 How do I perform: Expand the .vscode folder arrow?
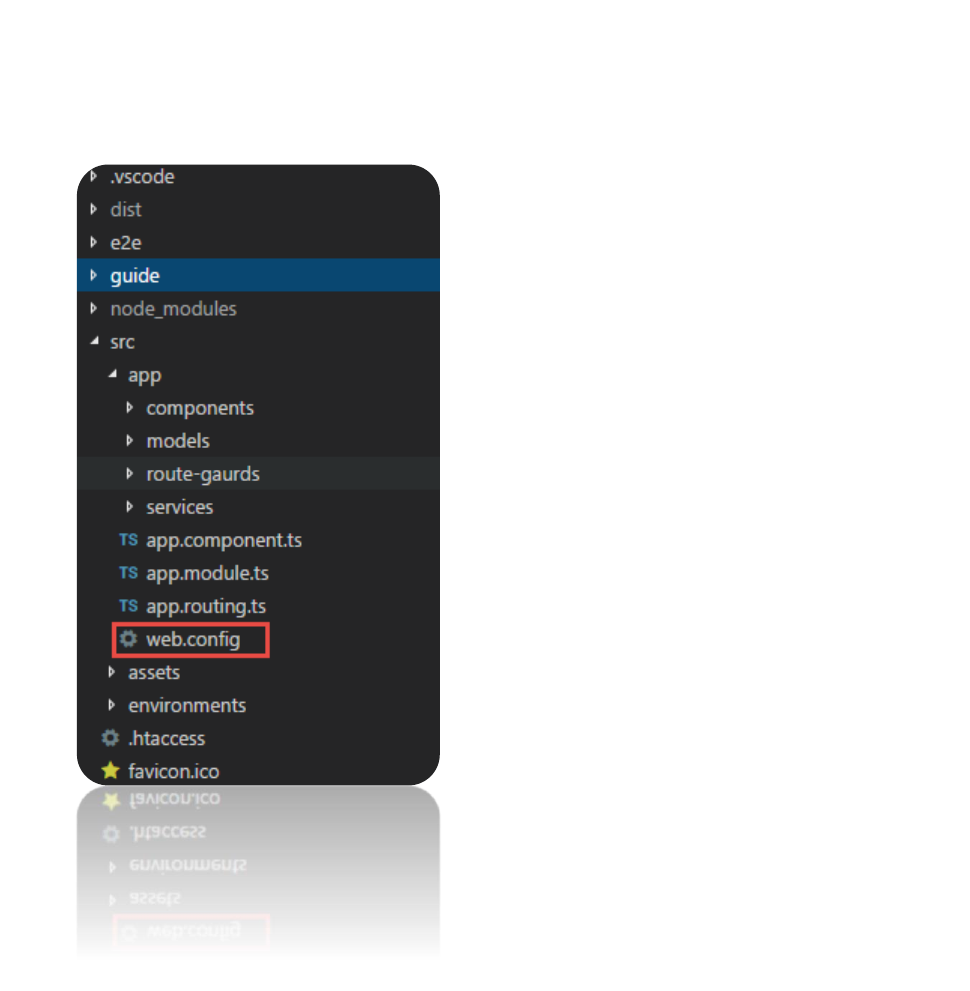(94, 176)
